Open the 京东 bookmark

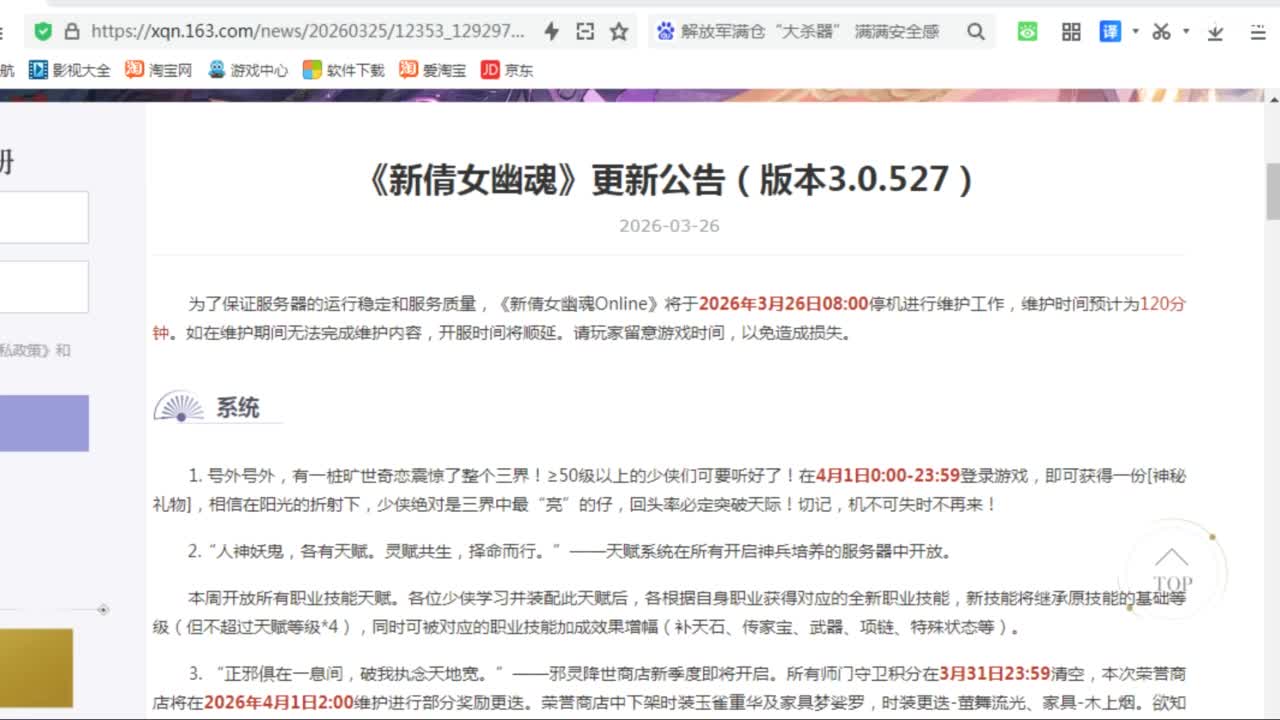507,70
